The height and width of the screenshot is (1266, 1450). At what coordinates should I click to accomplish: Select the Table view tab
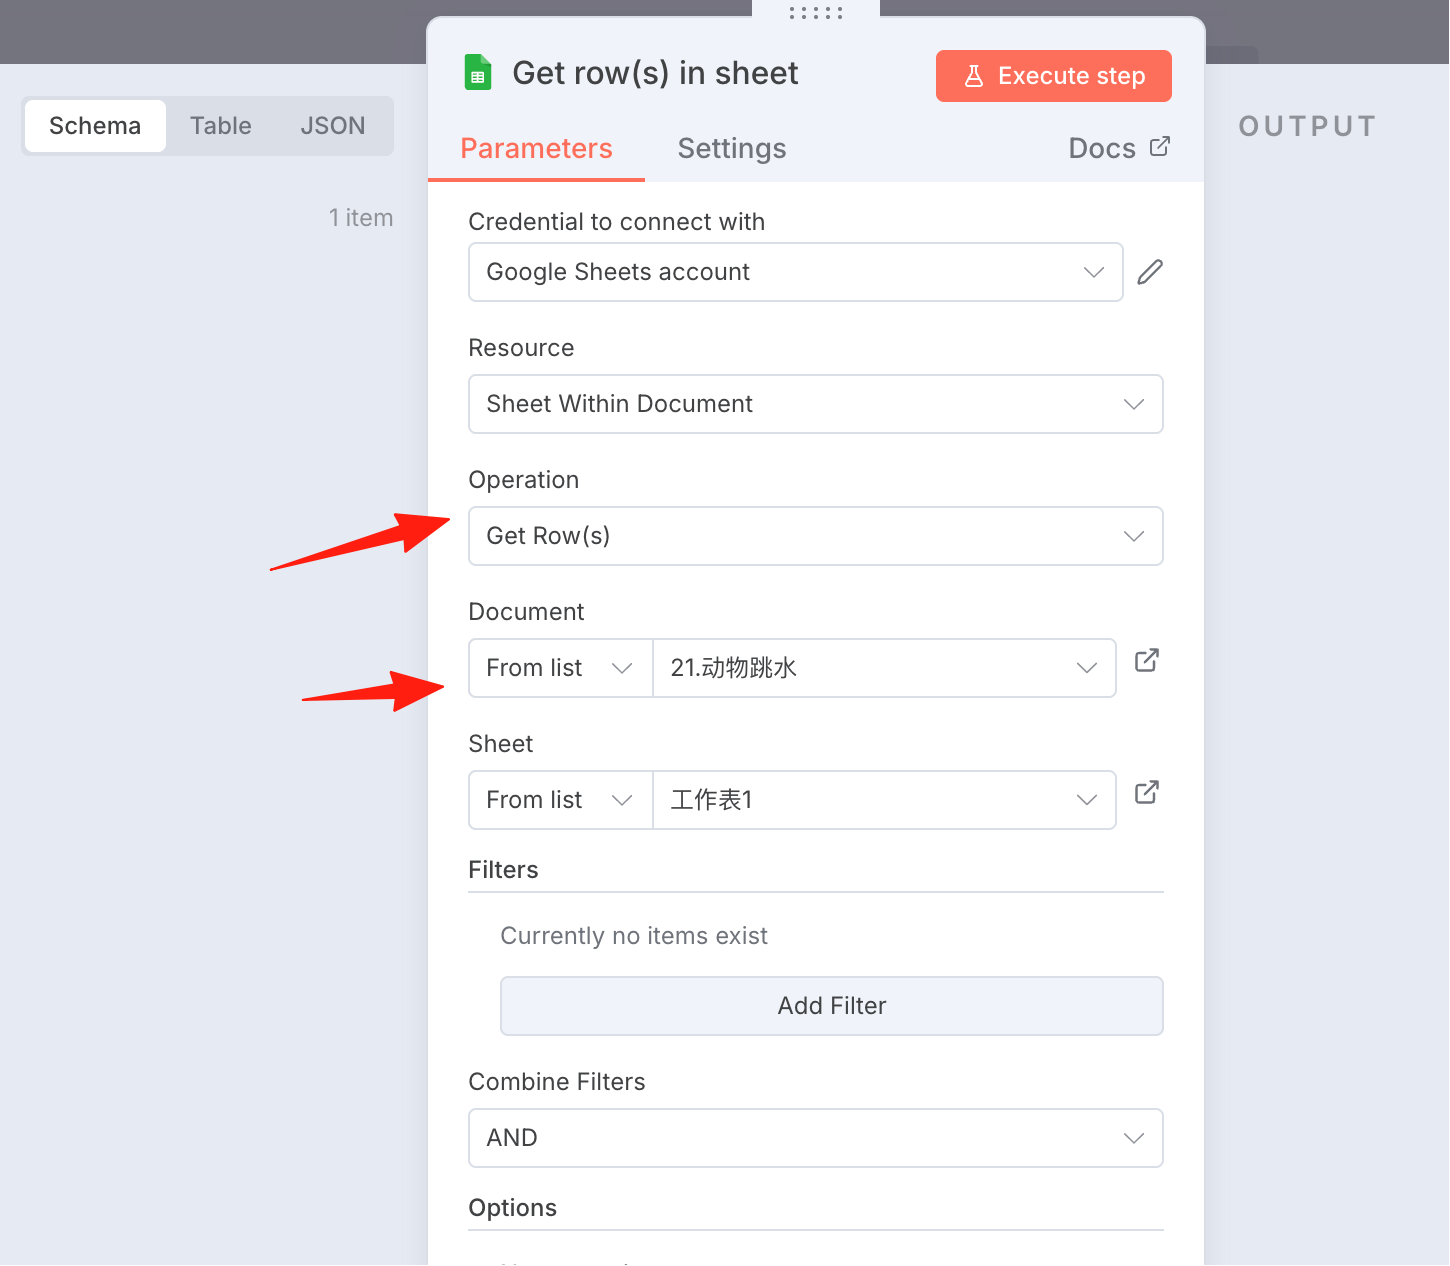221,126
